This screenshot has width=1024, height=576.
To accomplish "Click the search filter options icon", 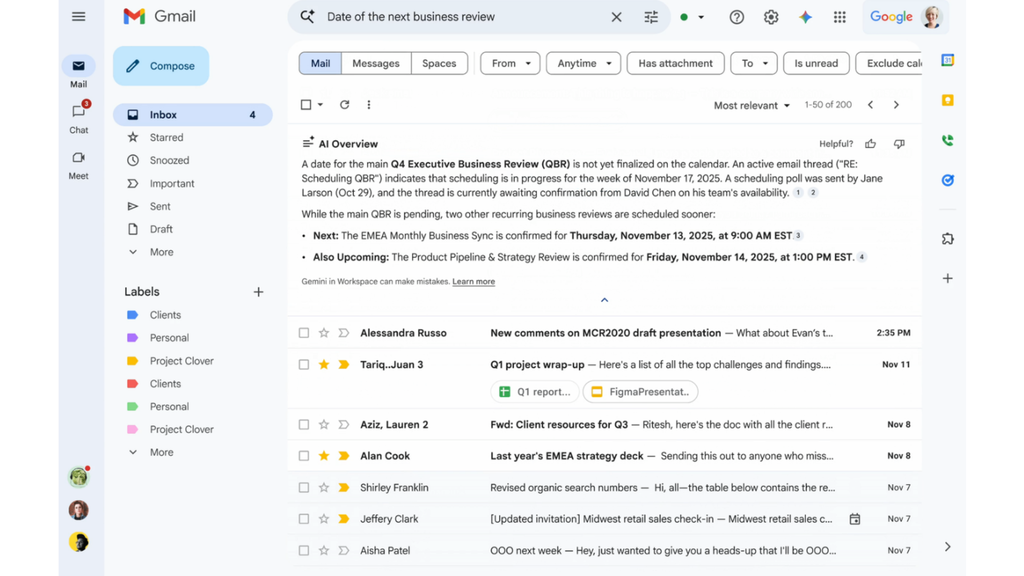I will point(651,17).
